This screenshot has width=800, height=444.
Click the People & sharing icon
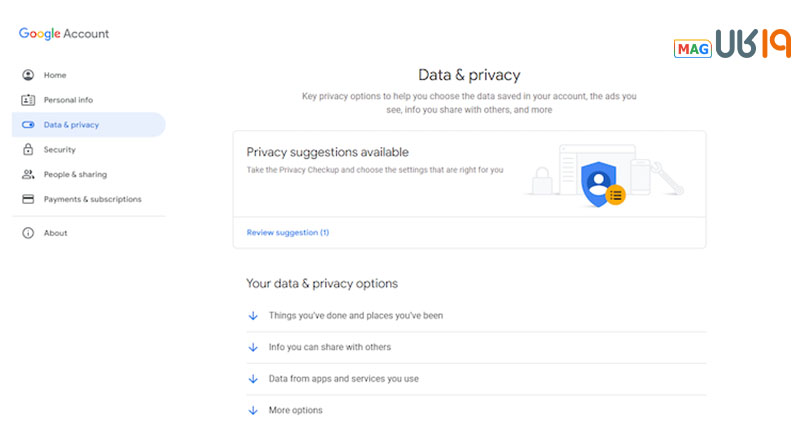tap(28, 174)
